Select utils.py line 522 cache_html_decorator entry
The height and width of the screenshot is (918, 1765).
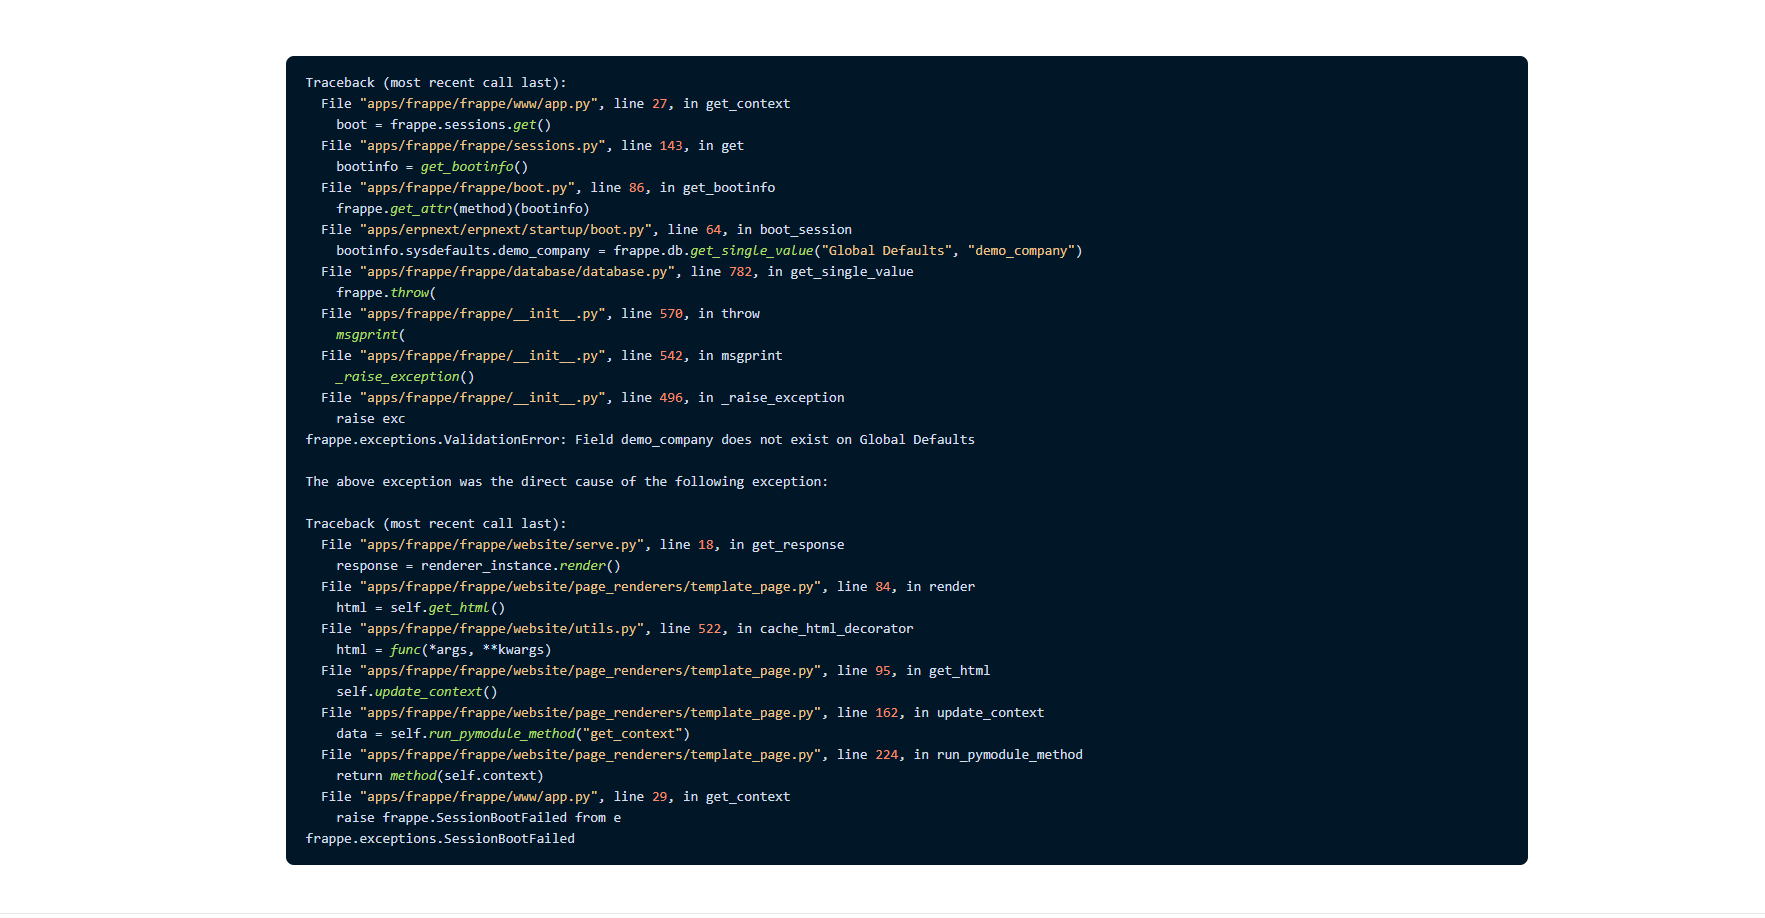617,629
